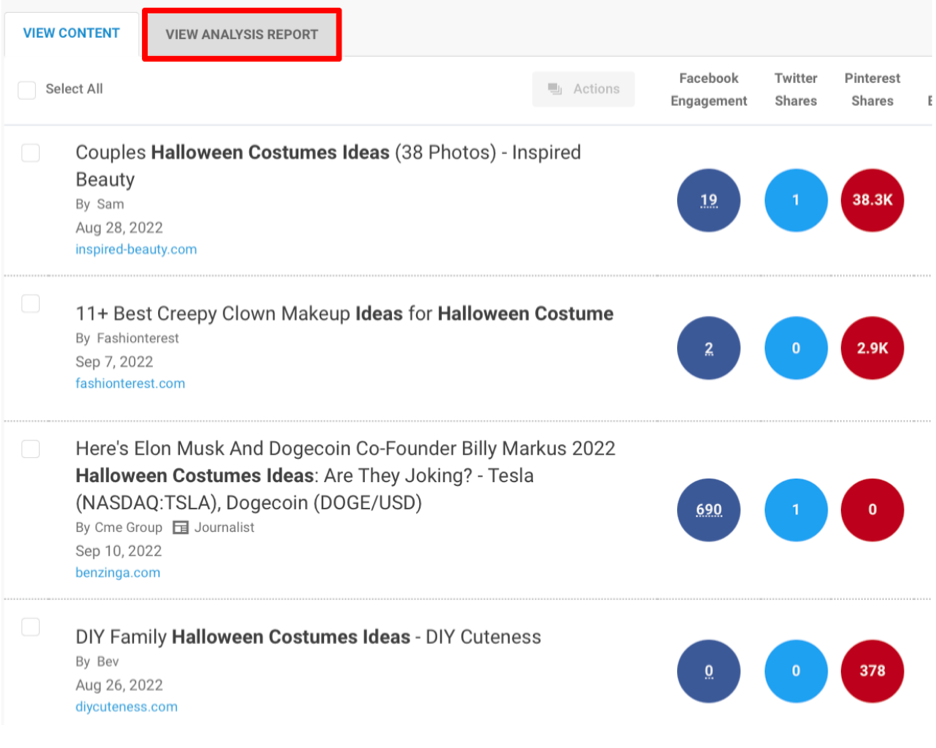Tick the checkbox for the Elon Musk Dogecoin article

[31, 449]
